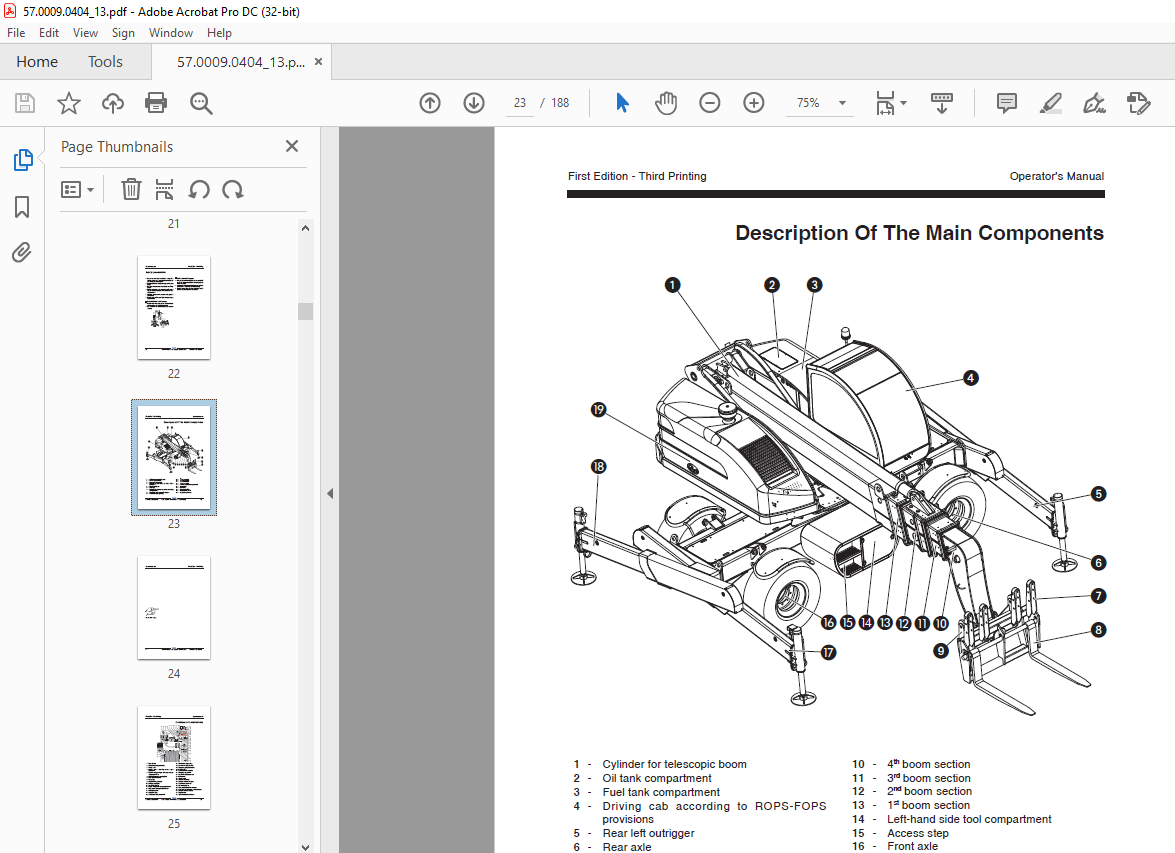Click 'Oil tank compartment' legend entry
1175x853 pixels.
point(657,778)
